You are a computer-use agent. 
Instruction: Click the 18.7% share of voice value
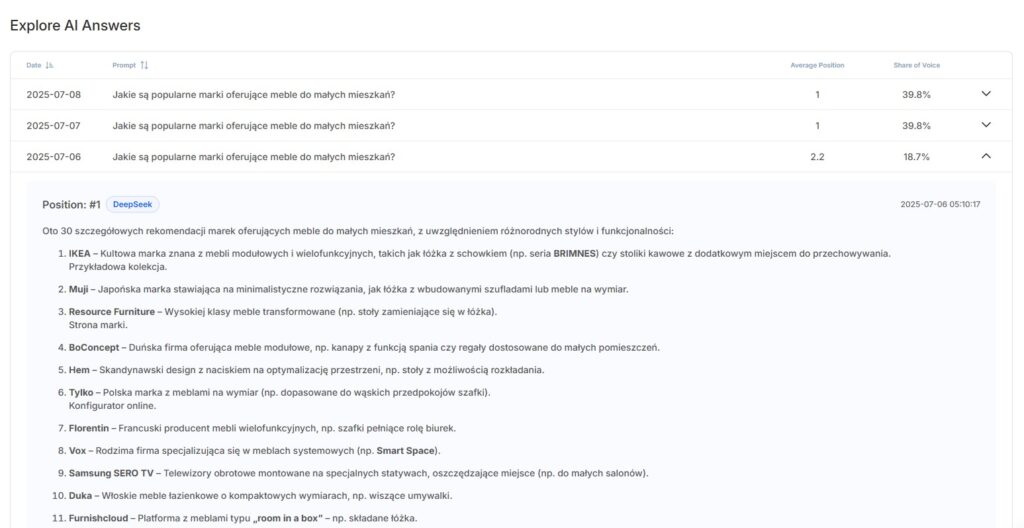tap(916, 157)
